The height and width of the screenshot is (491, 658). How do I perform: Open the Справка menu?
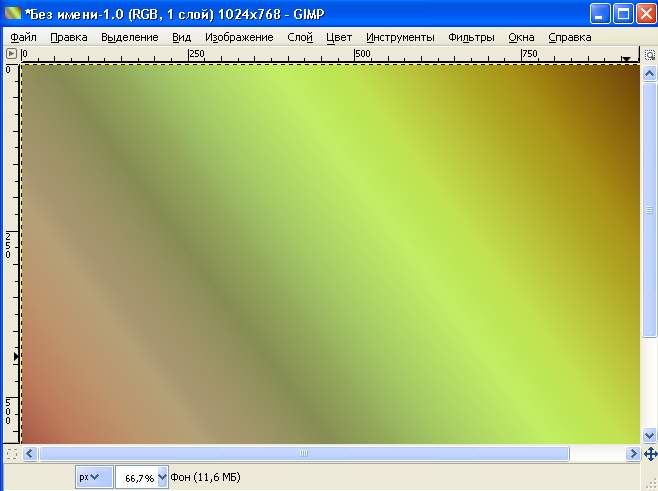click(x=569, y=37)
